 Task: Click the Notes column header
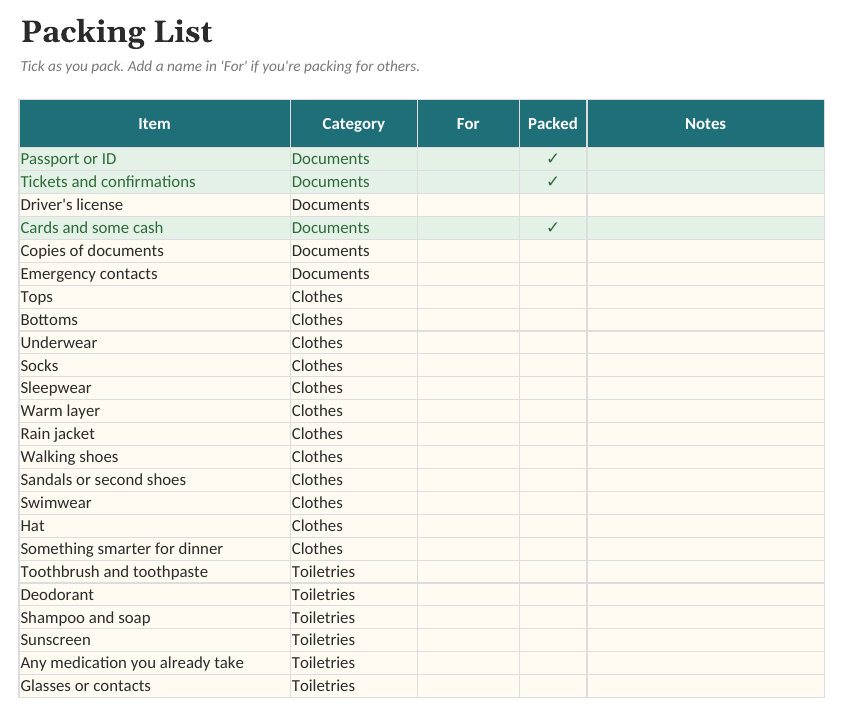click(705, 124)
